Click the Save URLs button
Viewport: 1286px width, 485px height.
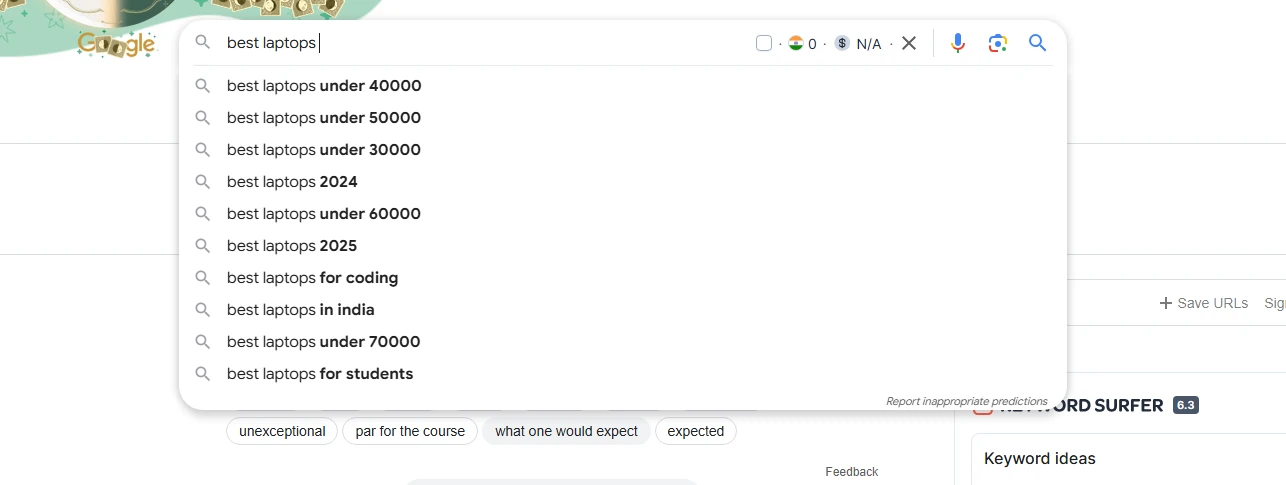point(1203,303)
